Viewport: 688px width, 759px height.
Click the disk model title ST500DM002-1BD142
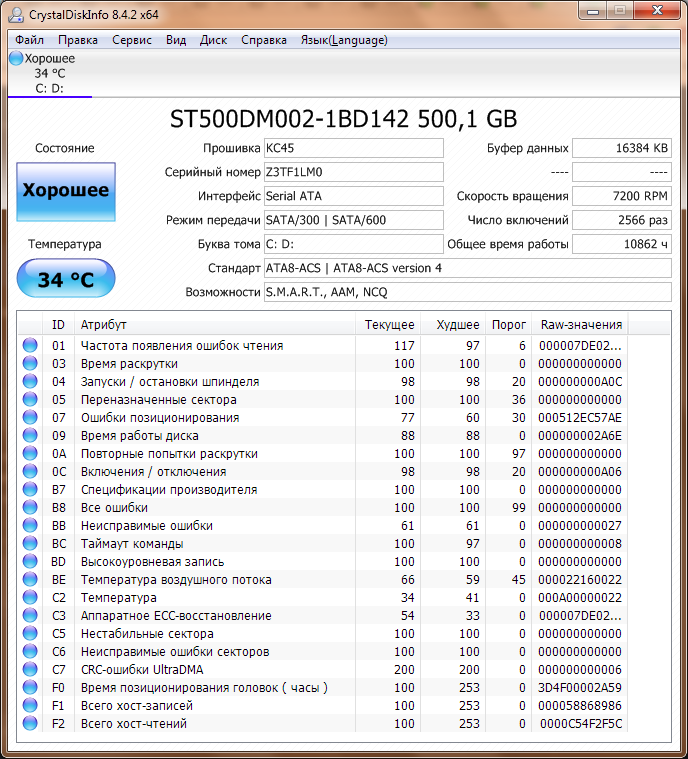coord(289,119)
